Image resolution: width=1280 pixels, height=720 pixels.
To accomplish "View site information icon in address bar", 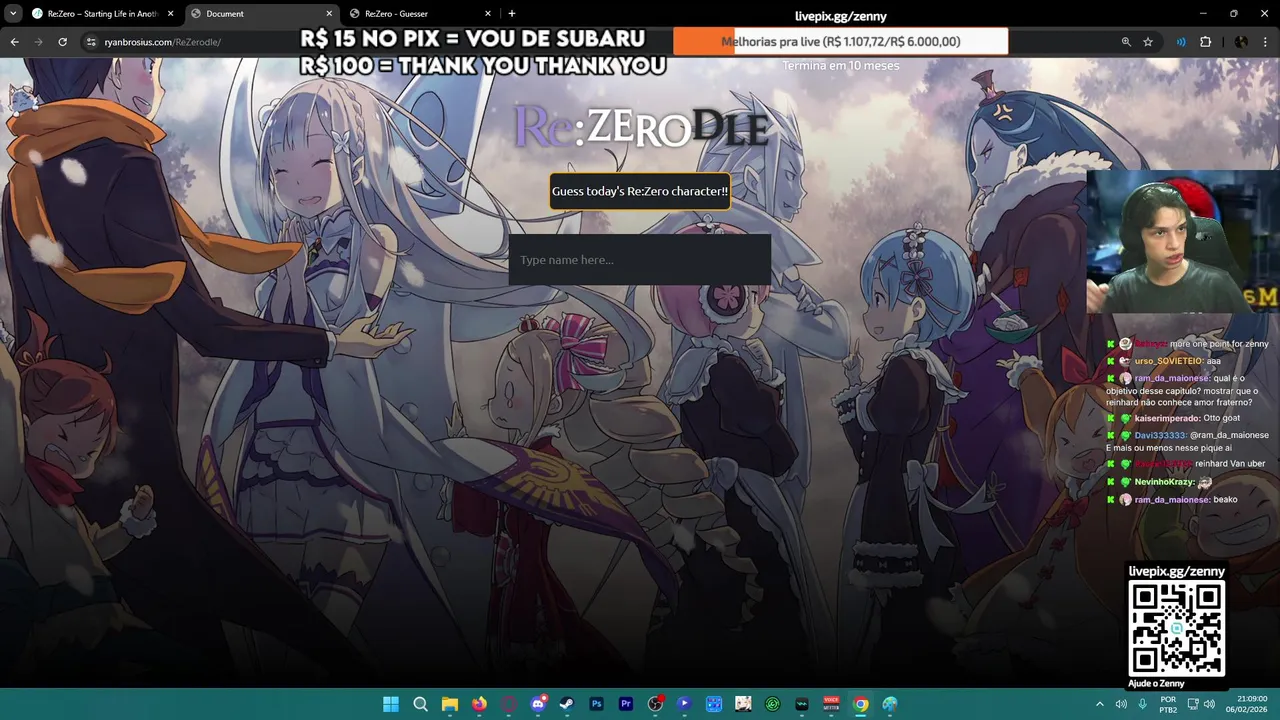I will pos(91,42).
